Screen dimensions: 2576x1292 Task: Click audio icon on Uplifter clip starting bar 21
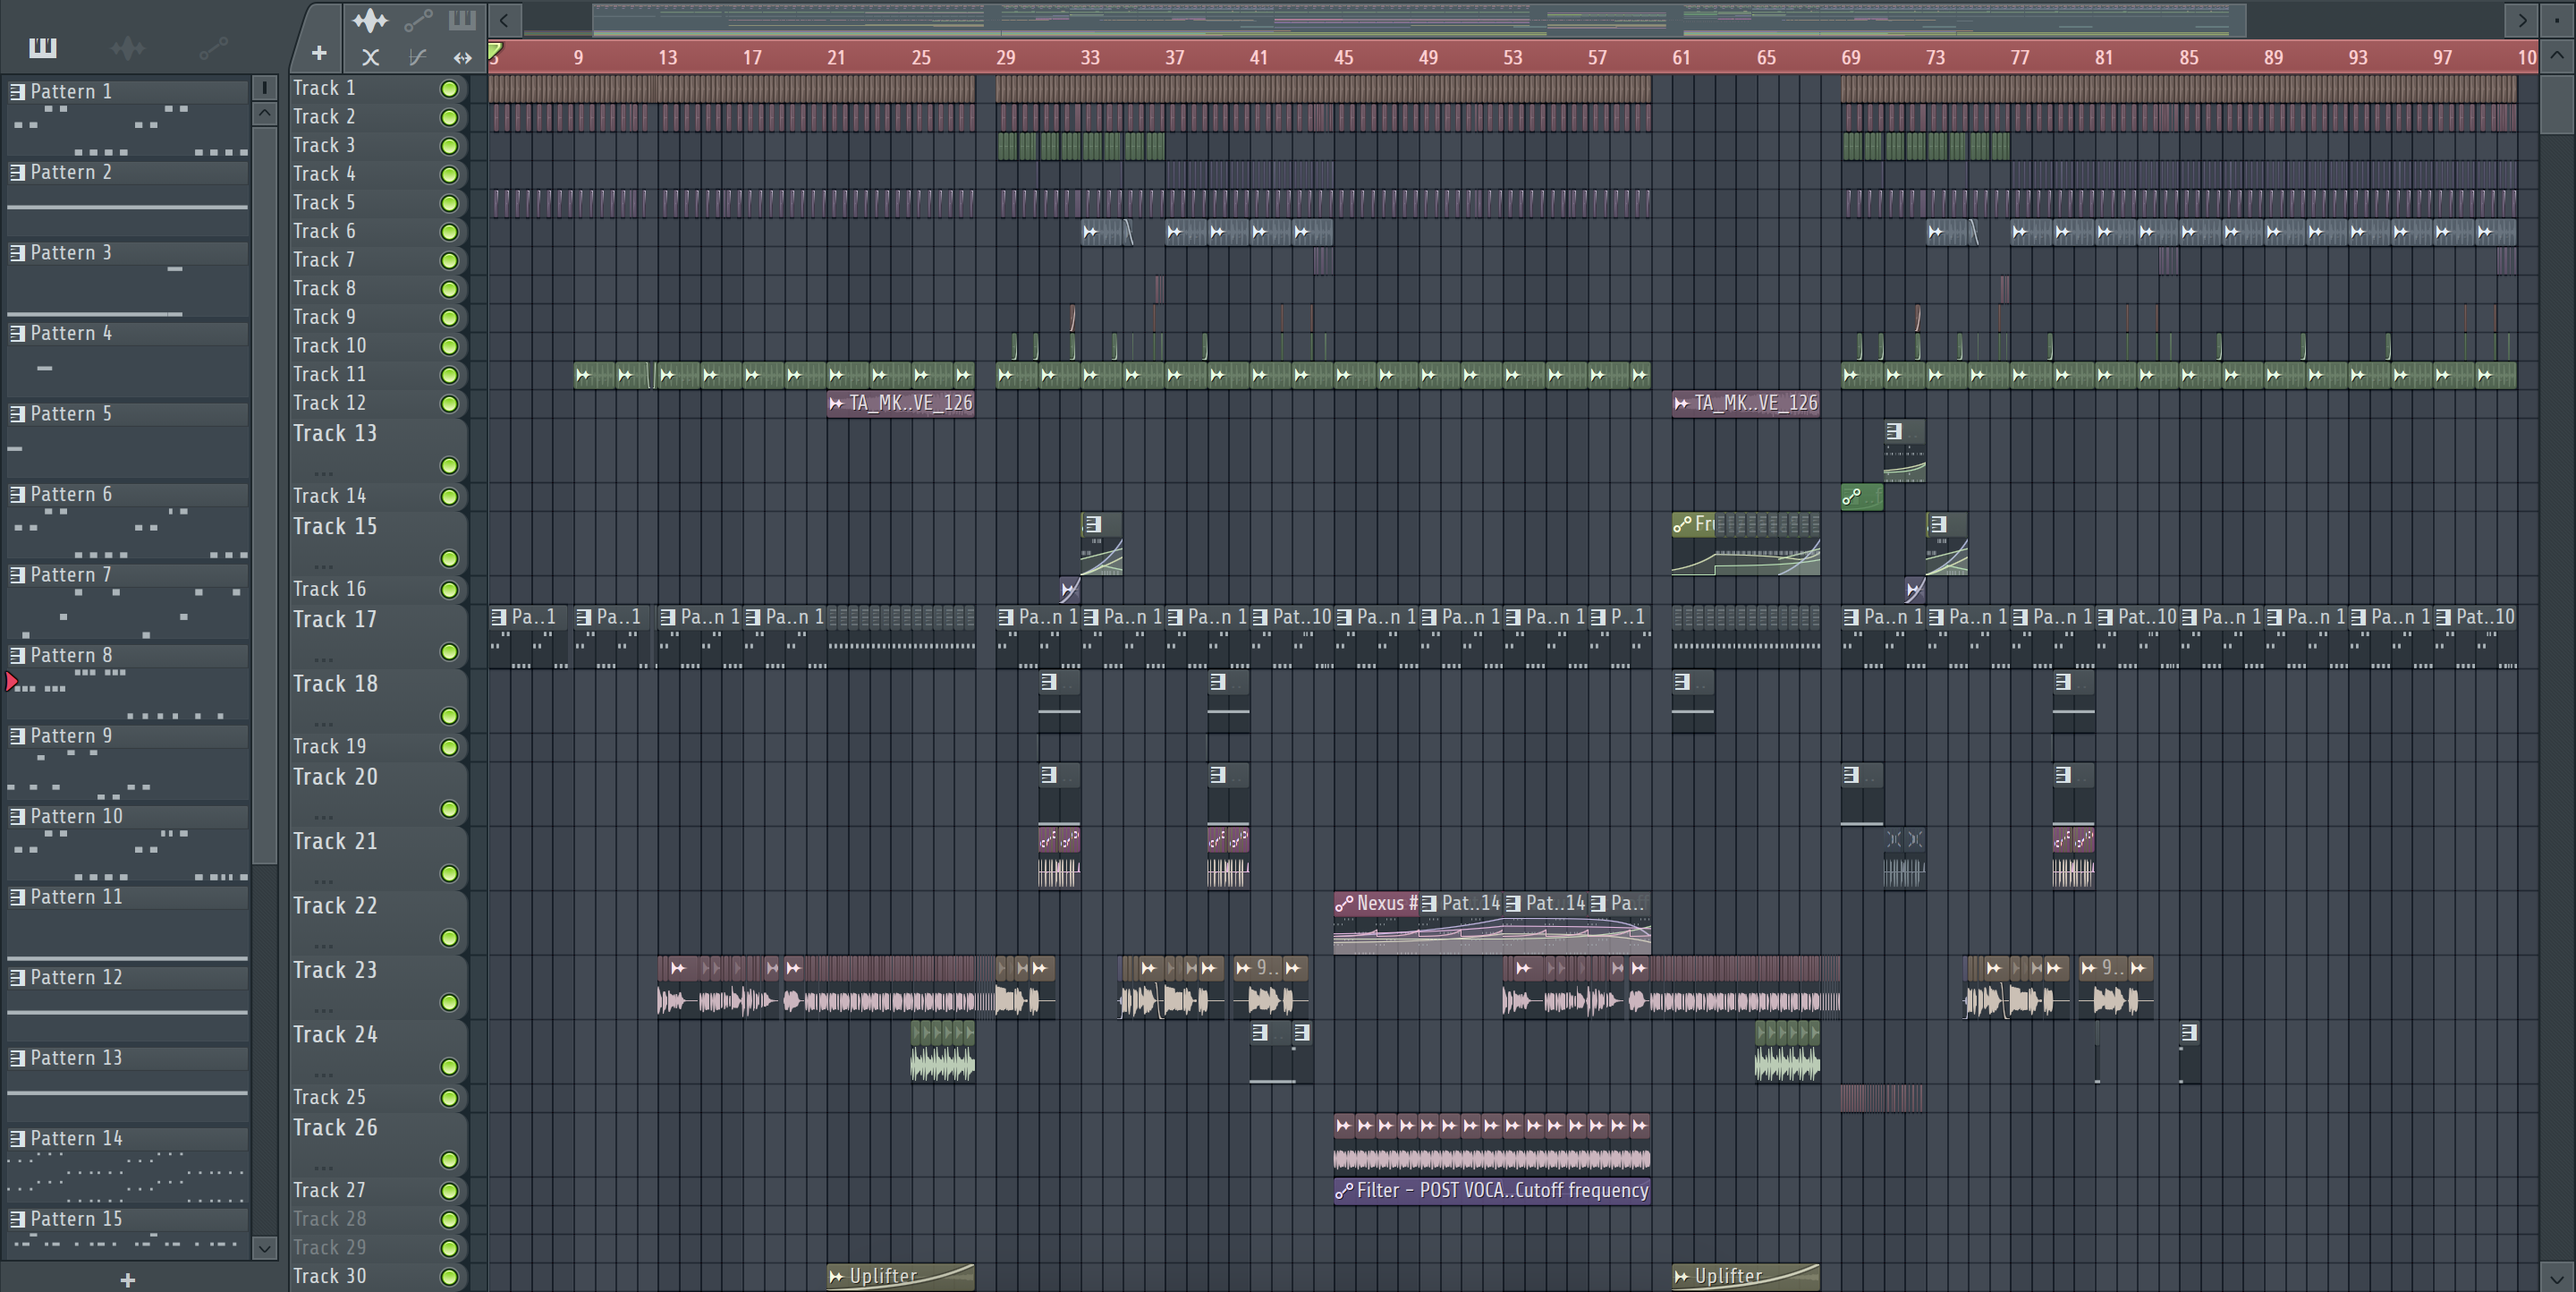coord(836,1276)
